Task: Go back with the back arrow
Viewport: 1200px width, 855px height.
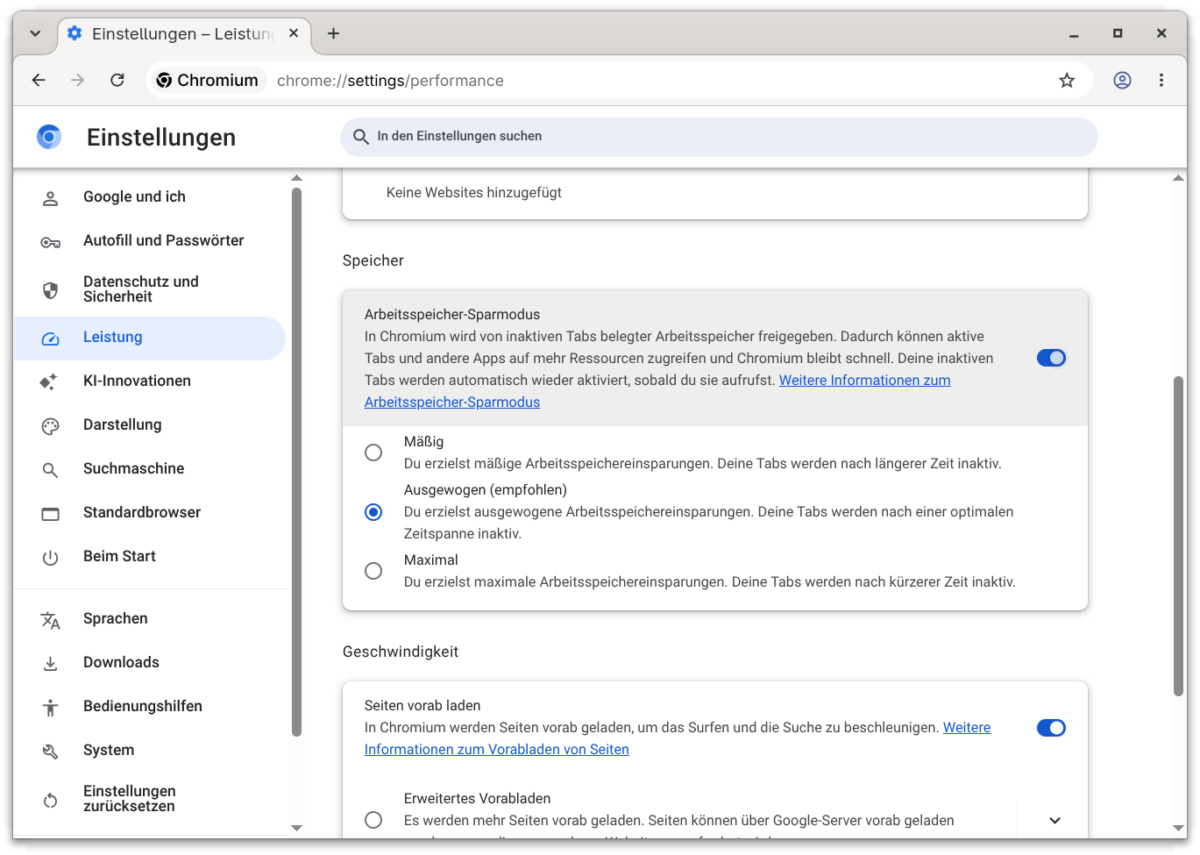Action: 38,80
